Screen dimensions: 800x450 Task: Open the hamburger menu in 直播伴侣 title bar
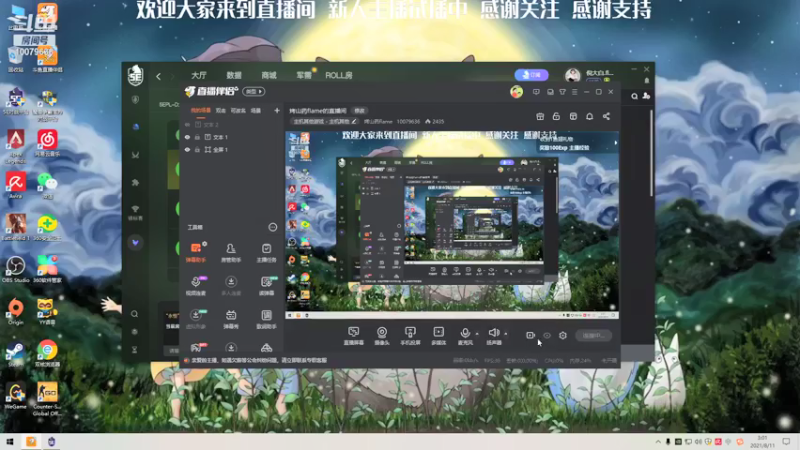(574, 92)
